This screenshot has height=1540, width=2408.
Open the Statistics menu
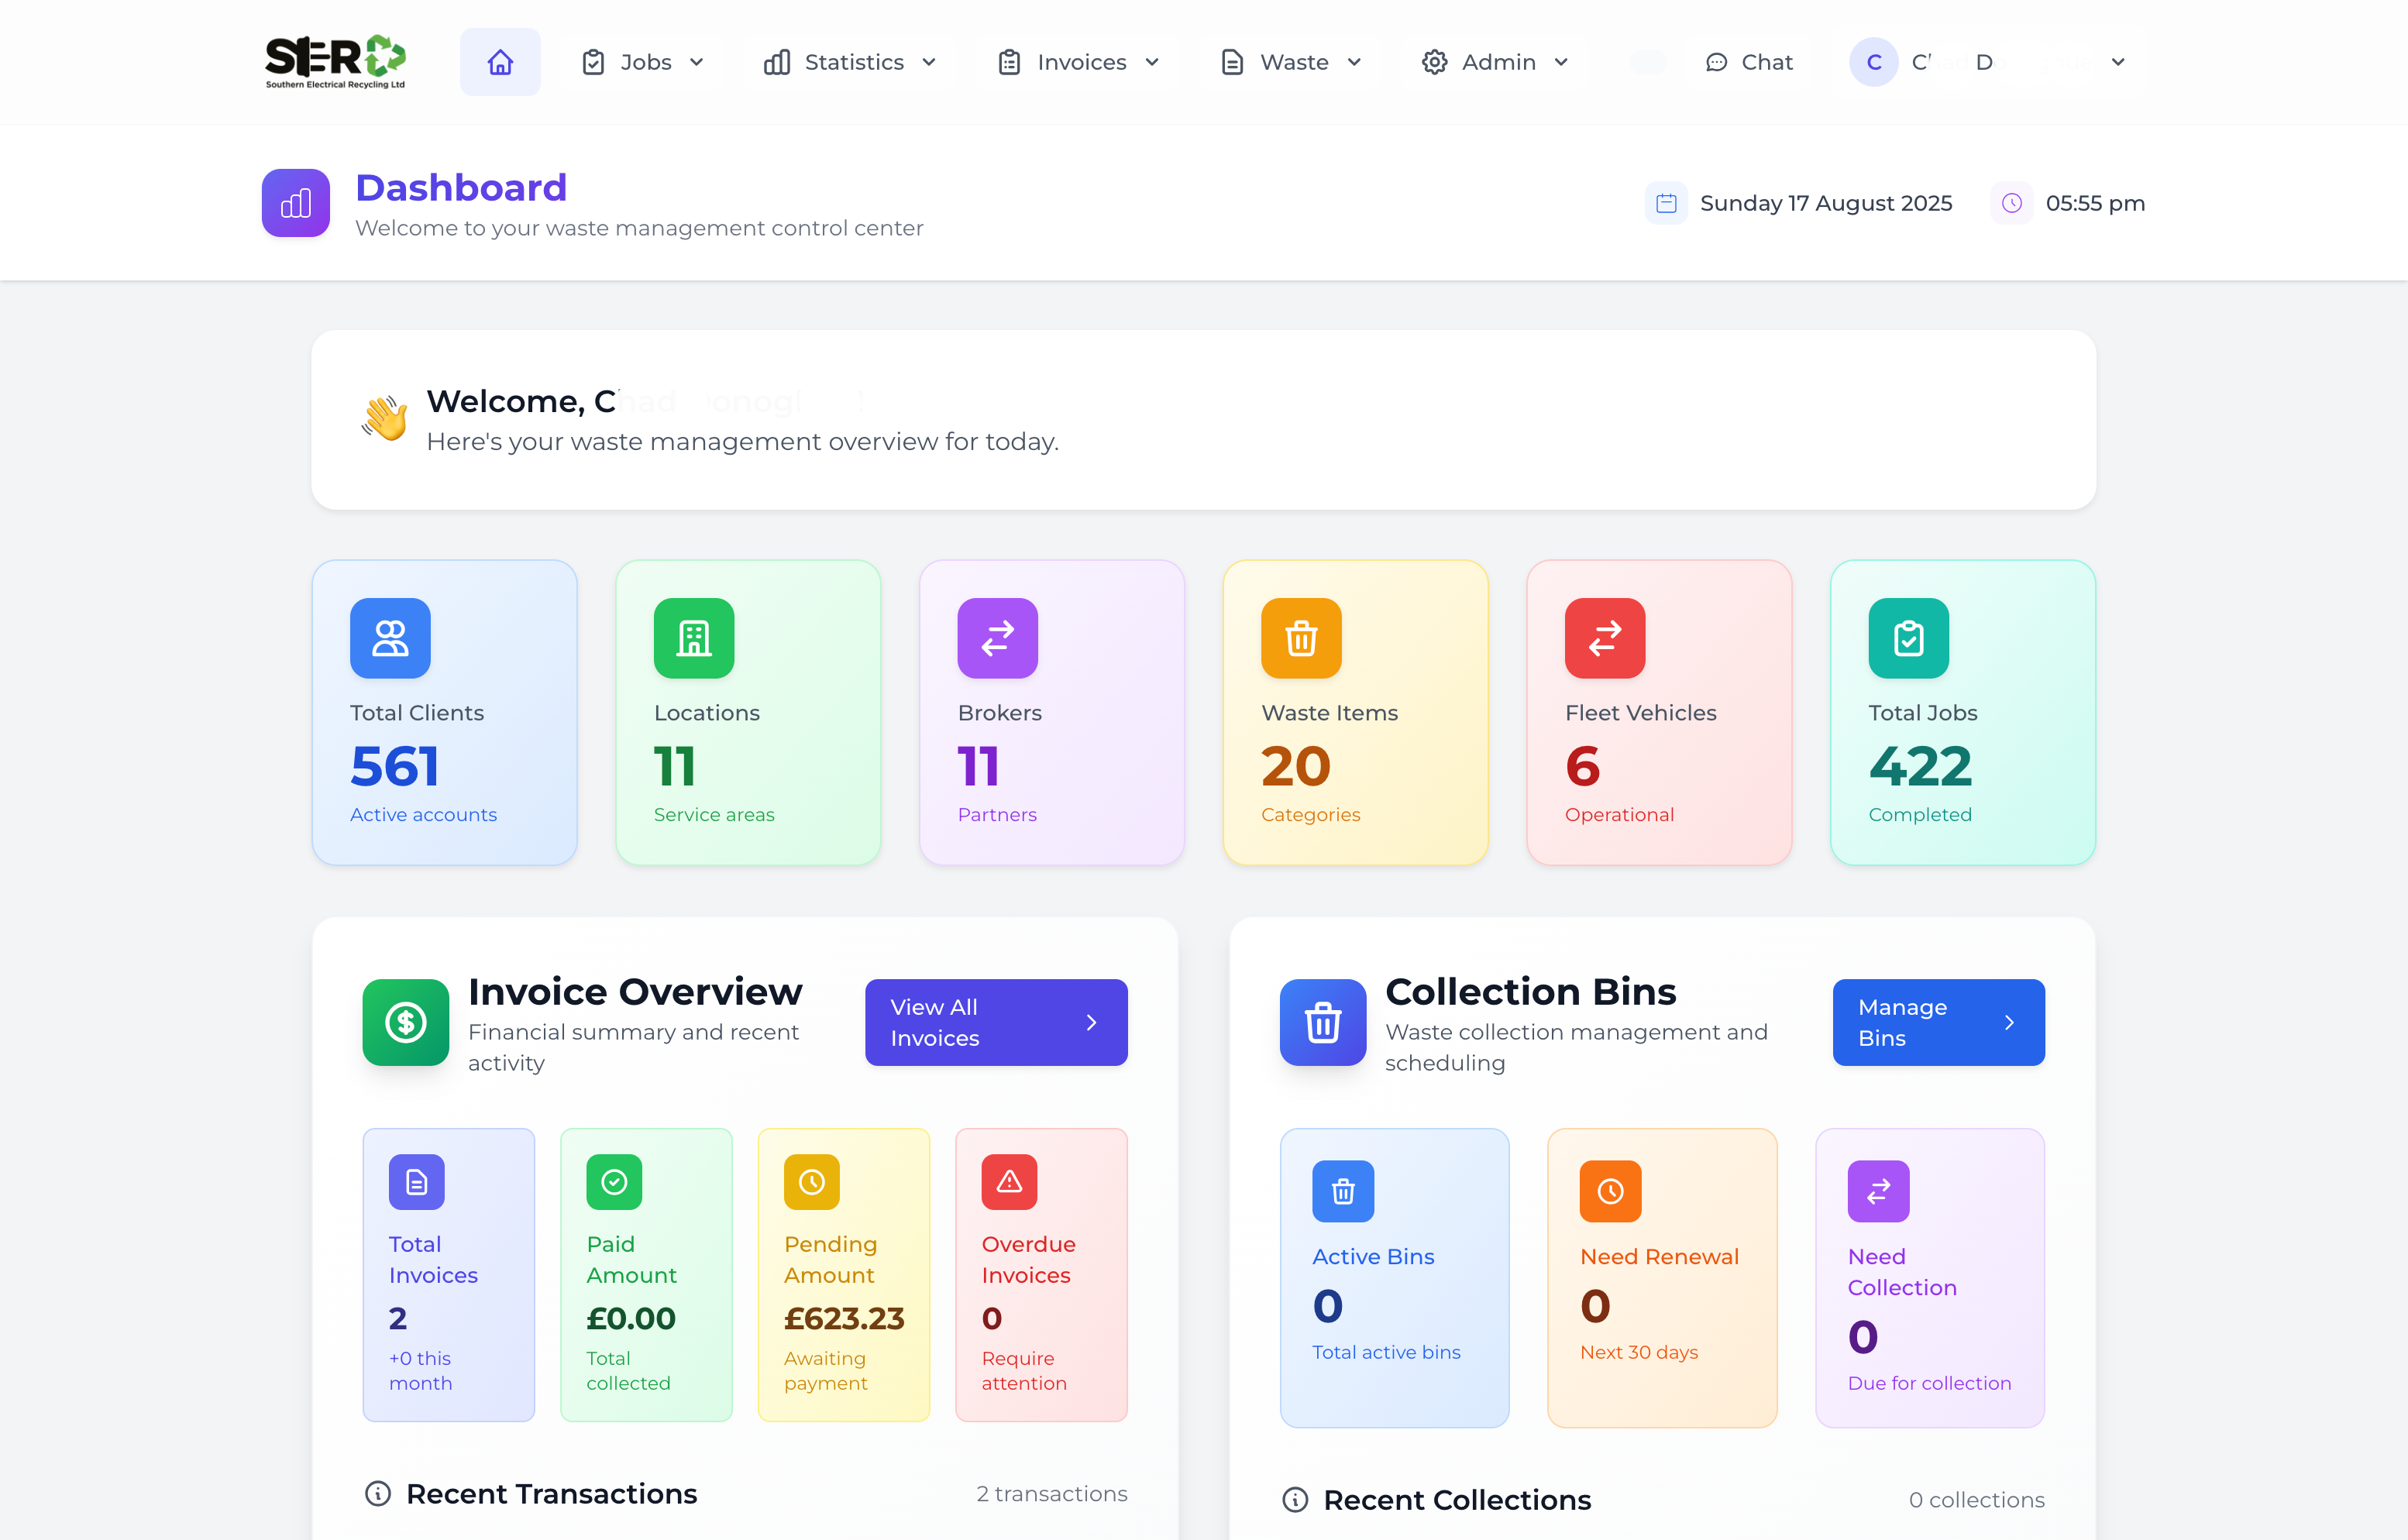pyautogui.click(x=850, y=61)
